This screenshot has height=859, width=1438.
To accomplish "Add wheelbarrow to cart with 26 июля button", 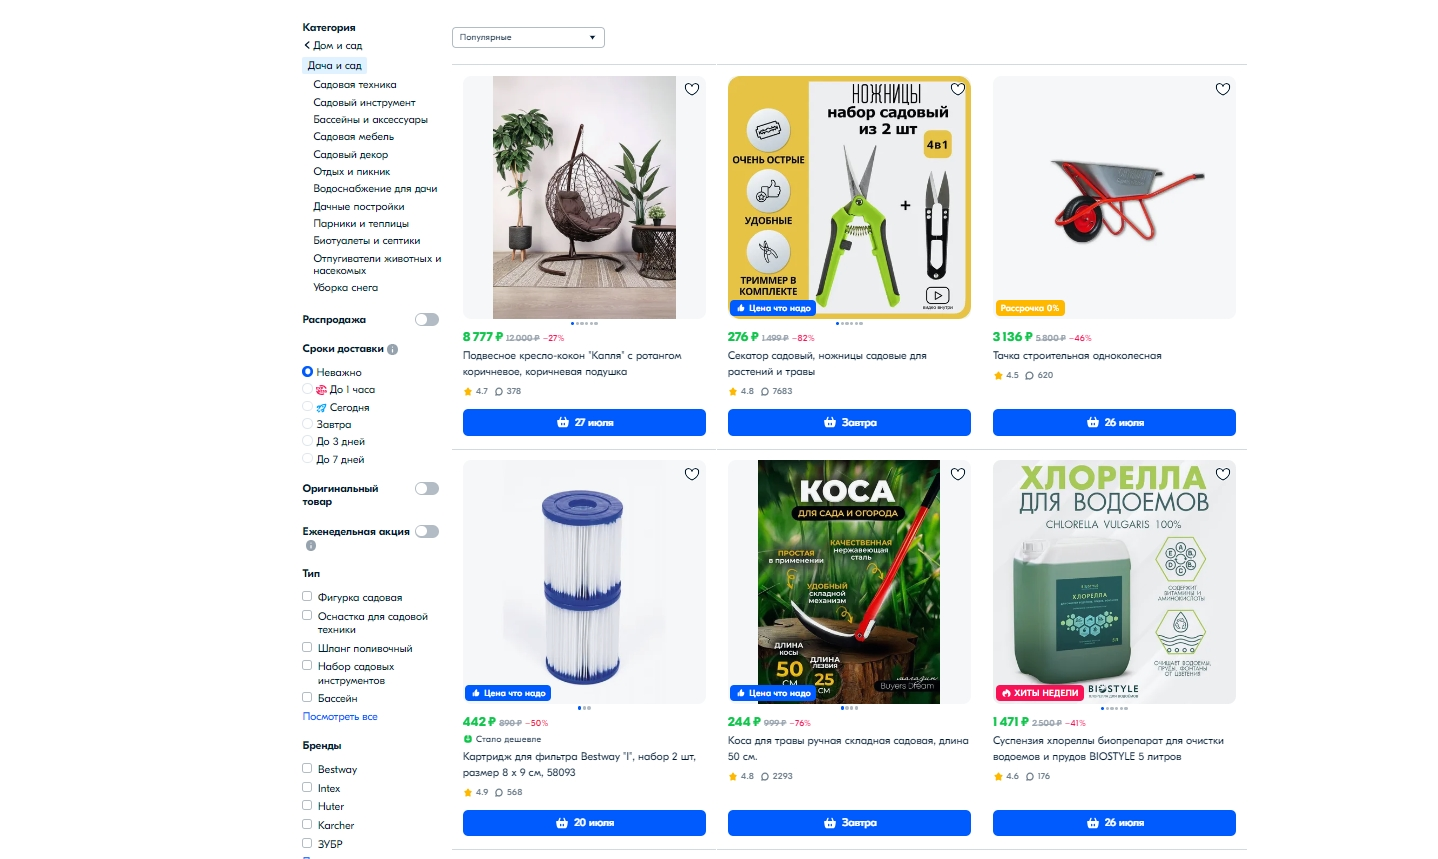I will tap(1114, 422).
